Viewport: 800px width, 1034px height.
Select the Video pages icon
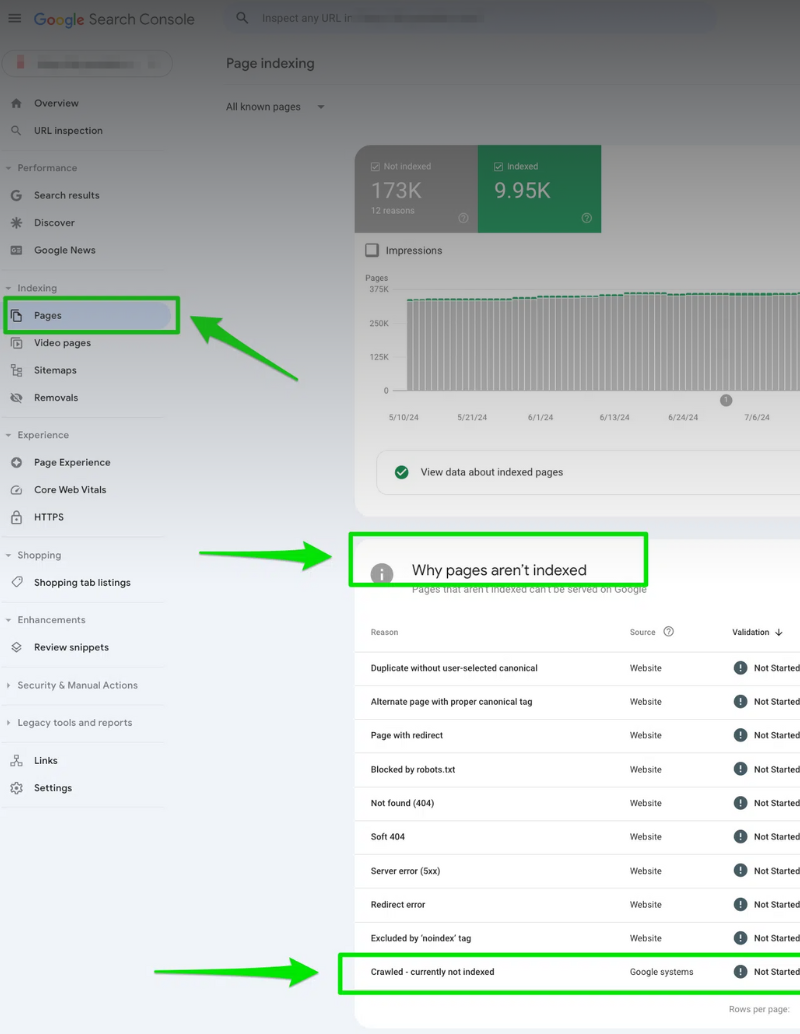(x=18, y=342)
